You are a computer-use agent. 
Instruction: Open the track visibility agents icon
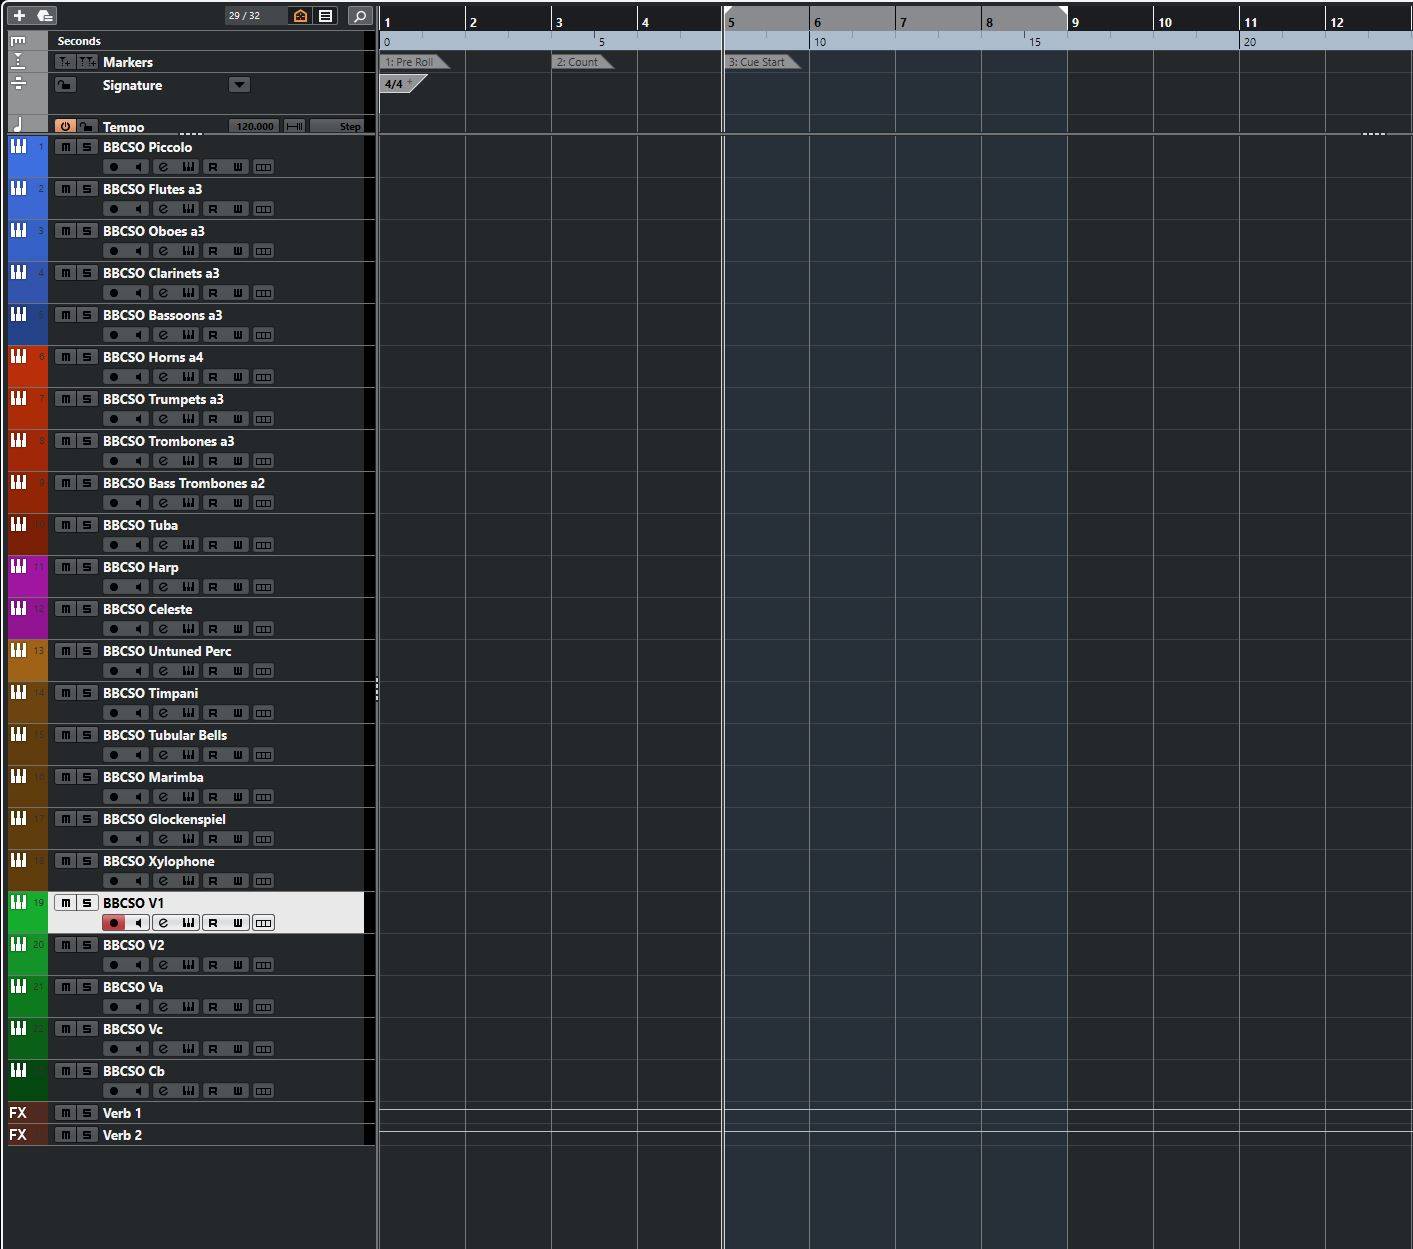[300, 15]
